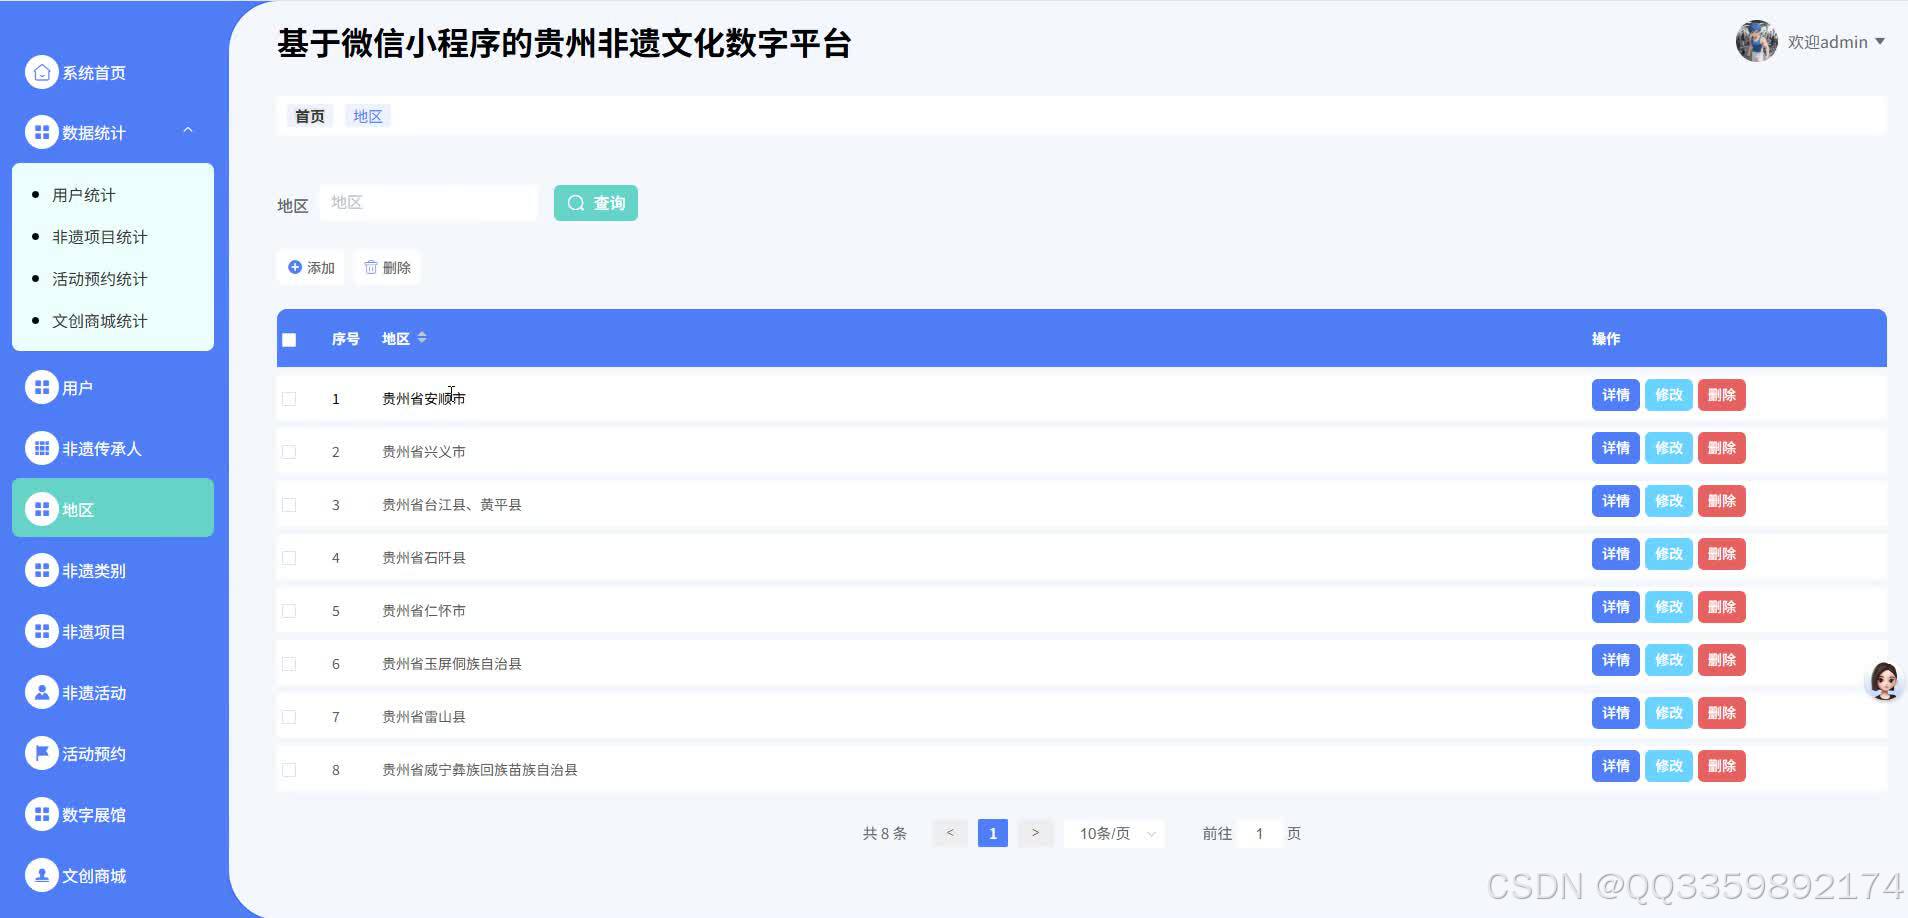1908x918 pixels.
Task: Click 修改 for 贵州省仁怀市
Action: 1668,607
